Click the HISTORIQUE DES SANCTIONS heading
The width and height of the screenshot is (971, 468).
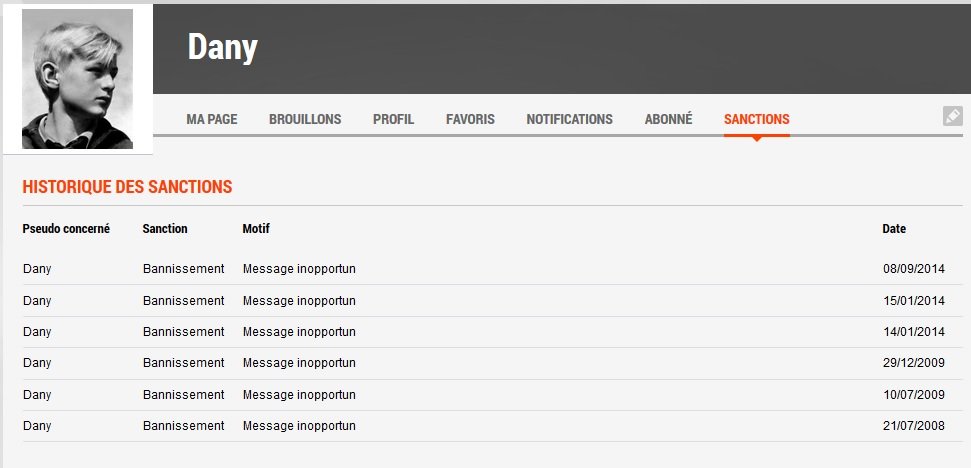(127, 187)
